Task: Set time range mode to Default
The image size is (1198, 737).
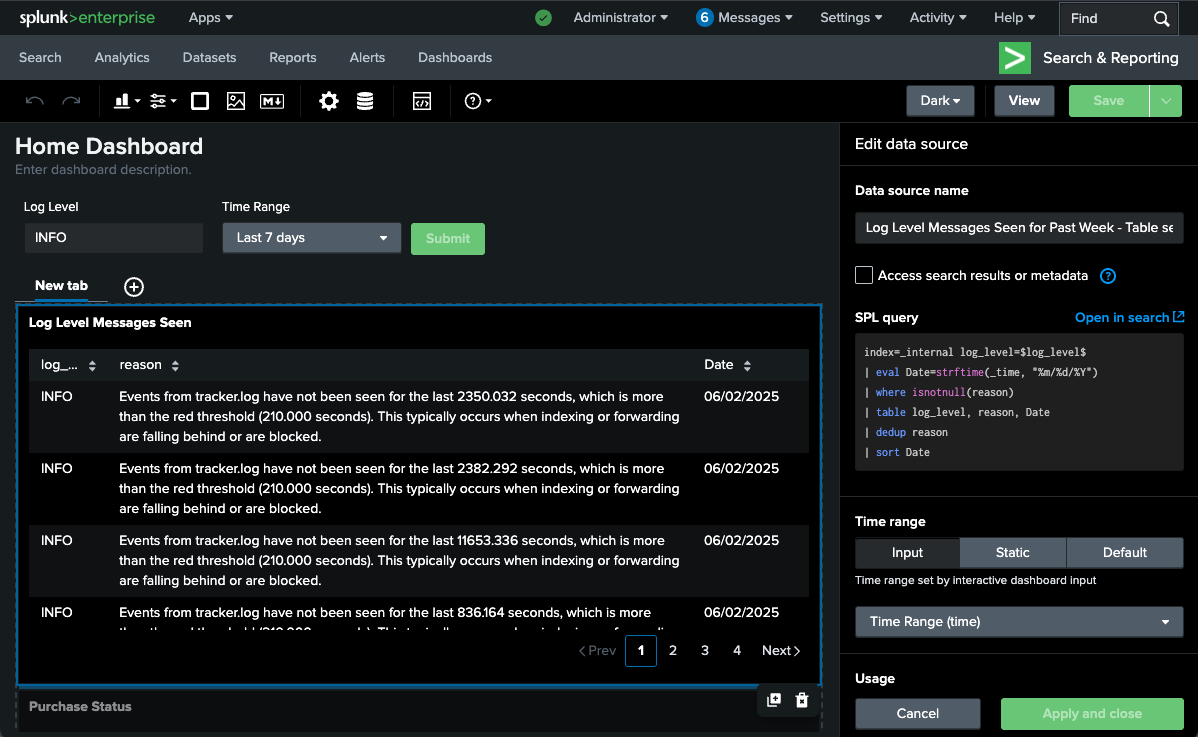Action: pyautogui.click(x=1125, y=552)
